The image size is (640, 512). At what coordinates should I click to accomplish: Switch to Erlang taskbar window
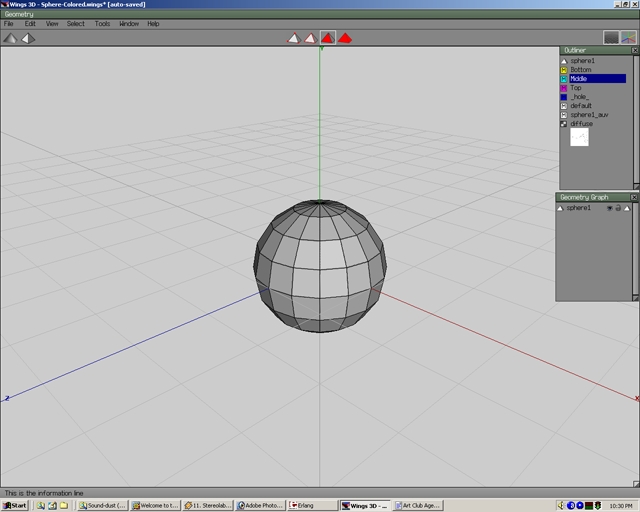(312, 505)
